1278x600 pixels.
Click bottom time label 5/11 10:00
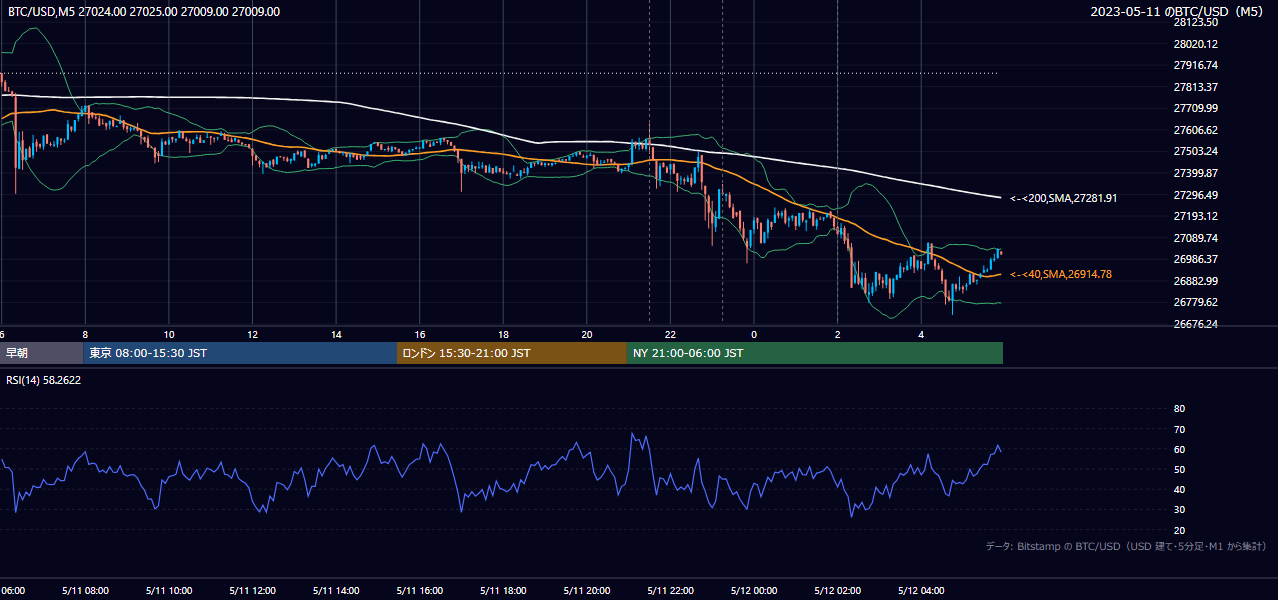(169, 591)
